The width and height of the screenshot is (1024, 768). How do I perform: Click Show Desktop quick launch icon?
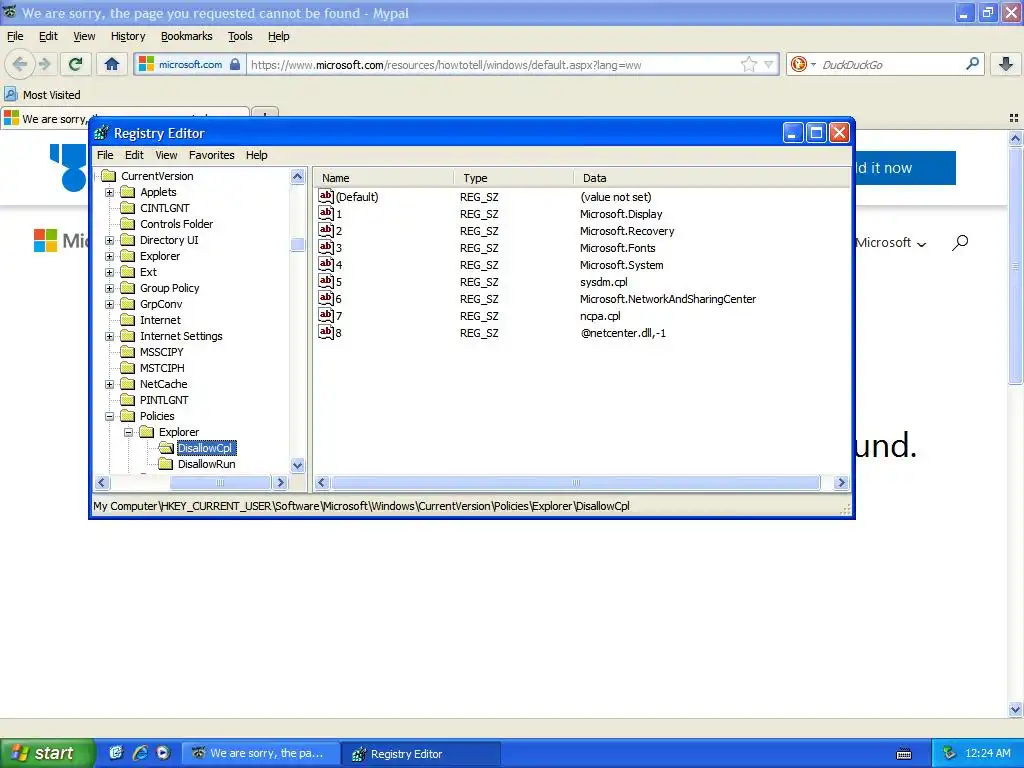(116, 752)
